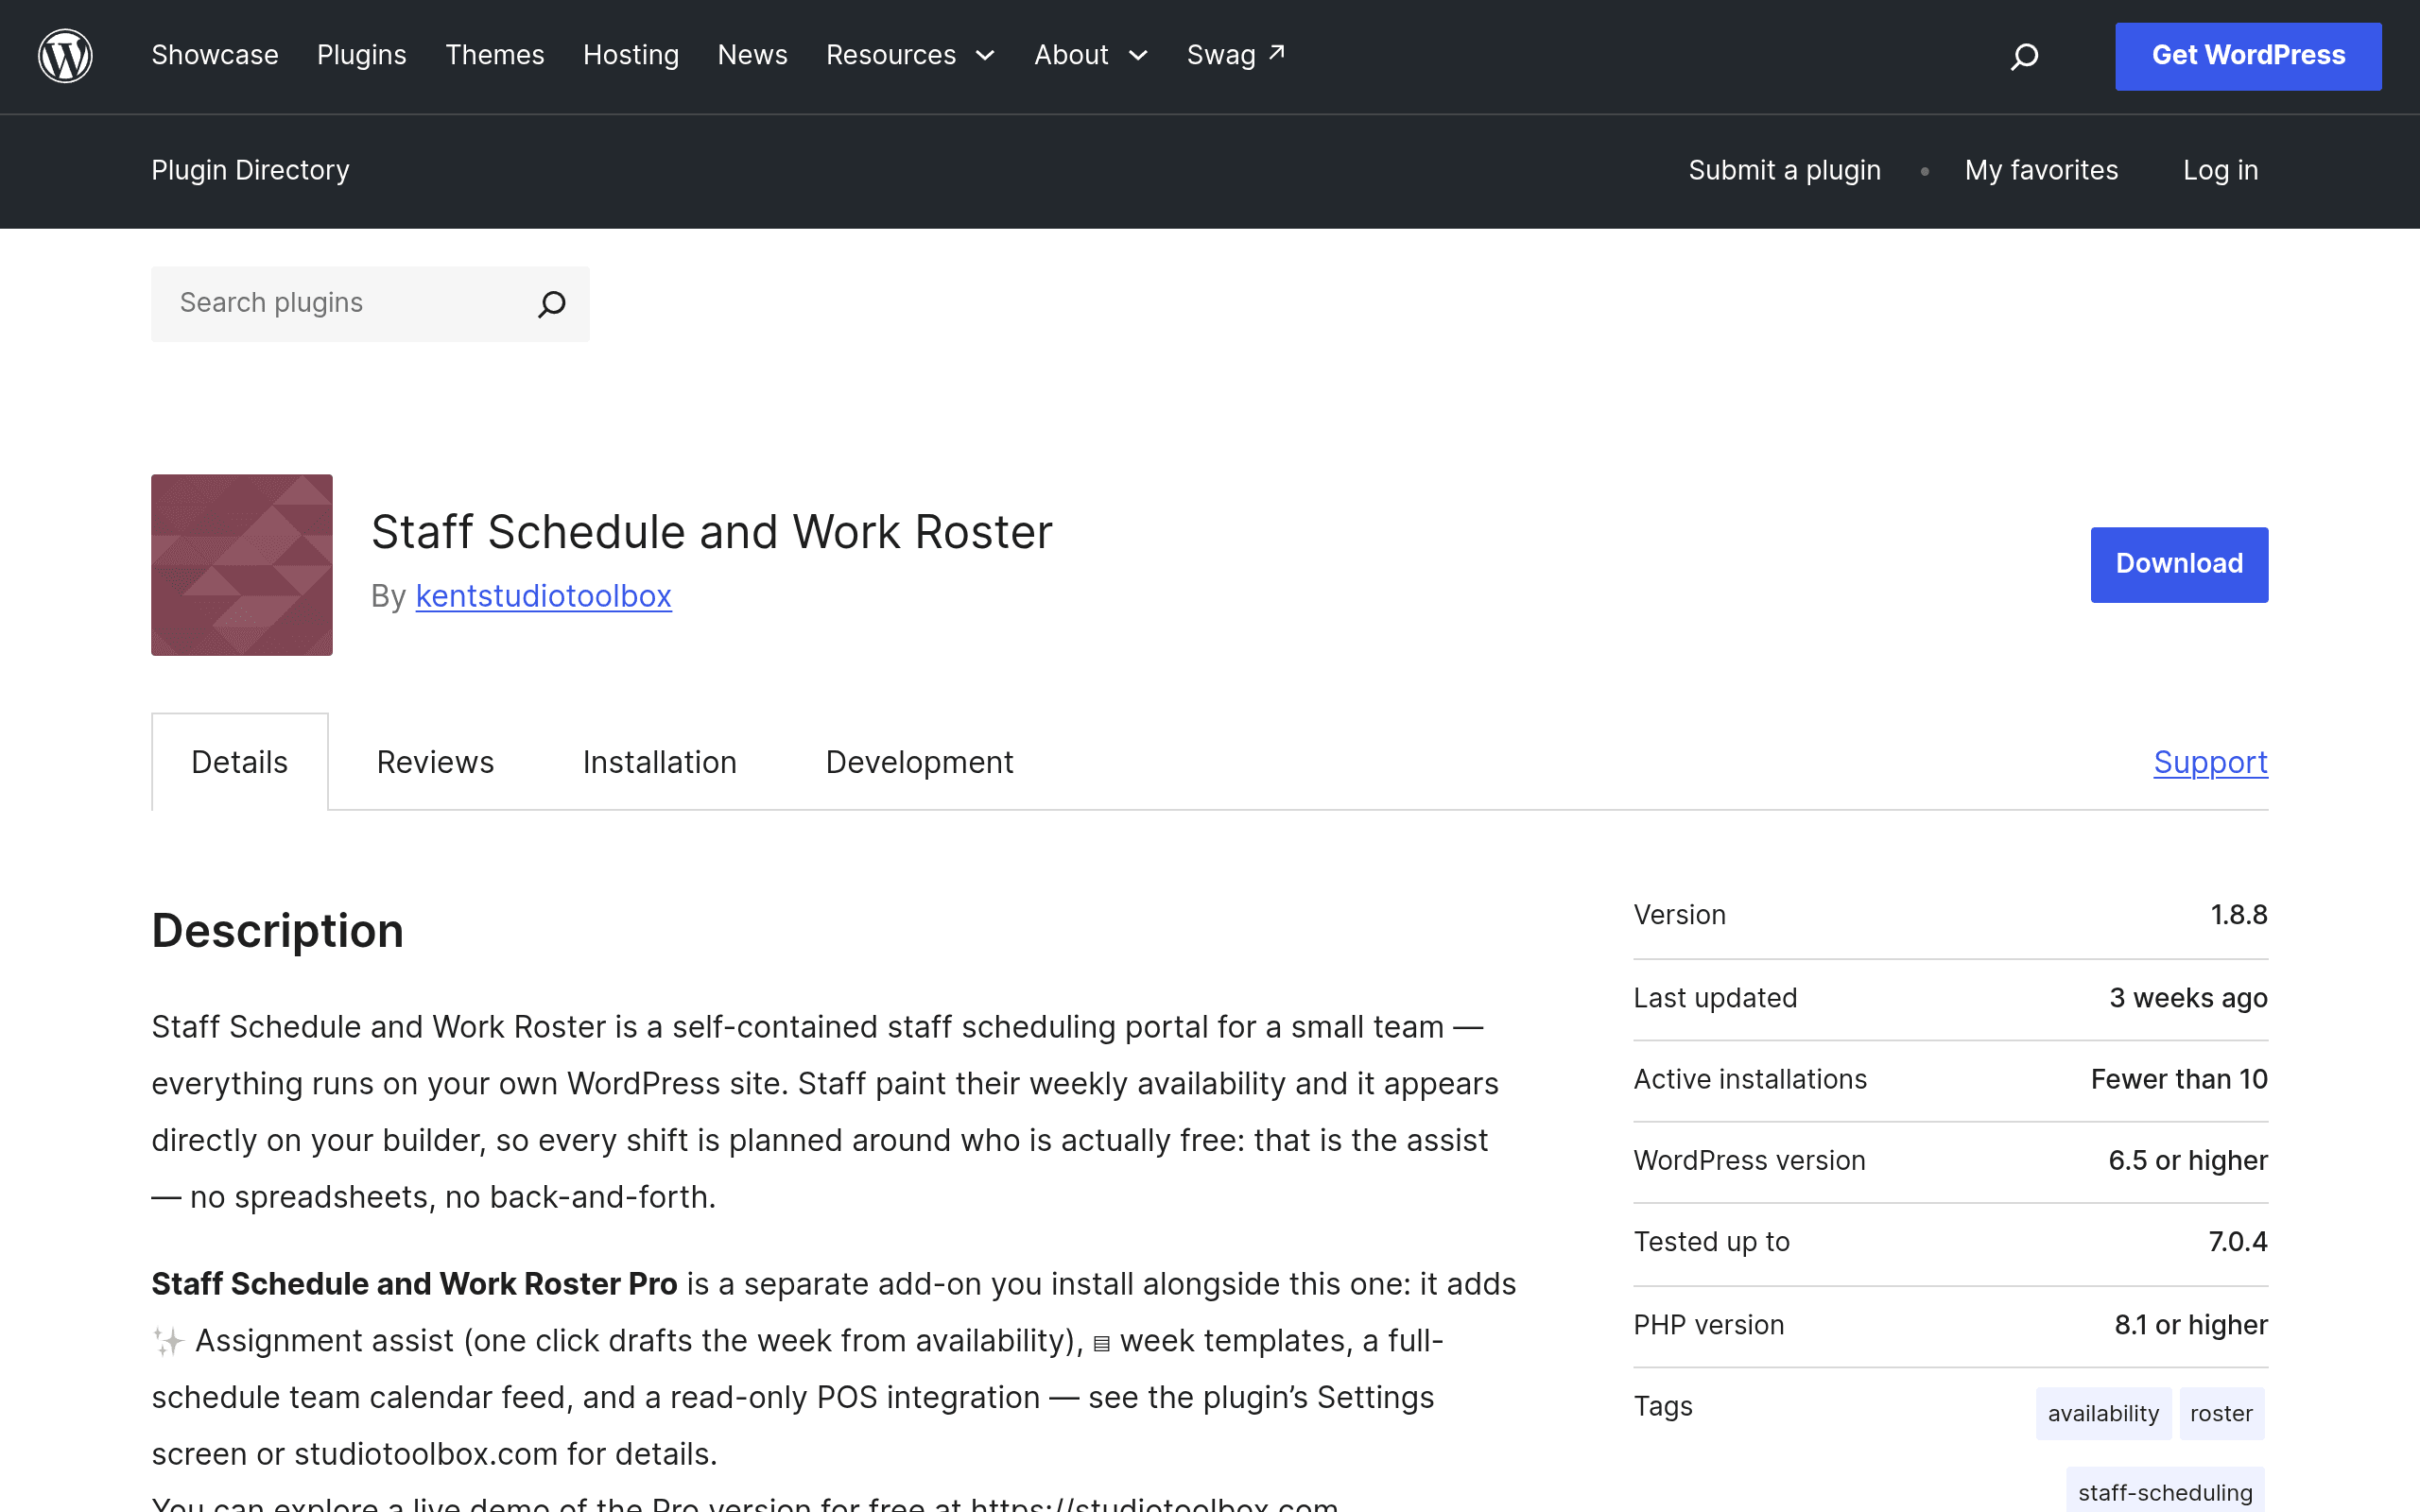2420x1512 pixels.
Task: Click the availability tag
Action: click(x=2103, y=1413)
